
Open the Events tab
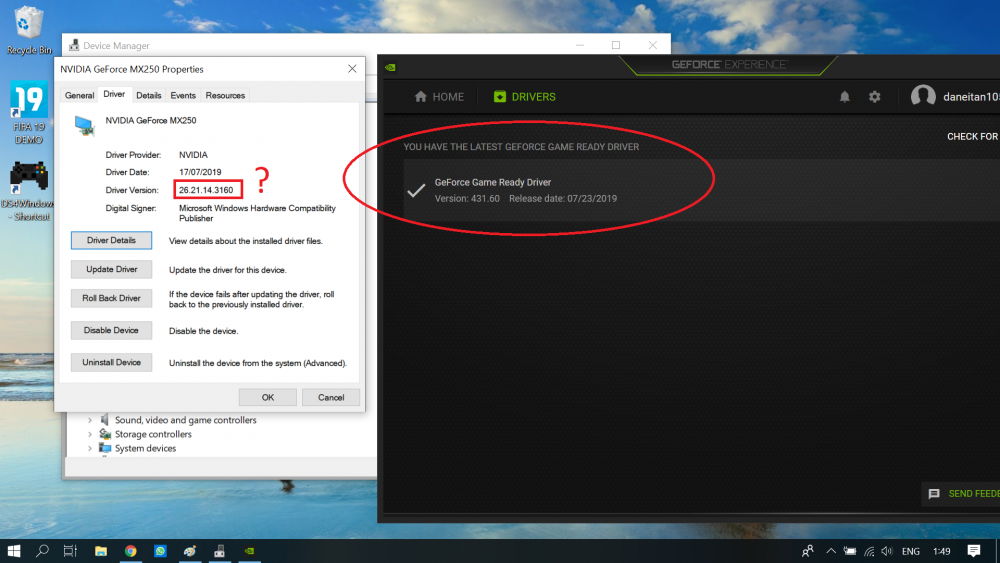click(x=183, y=96)
